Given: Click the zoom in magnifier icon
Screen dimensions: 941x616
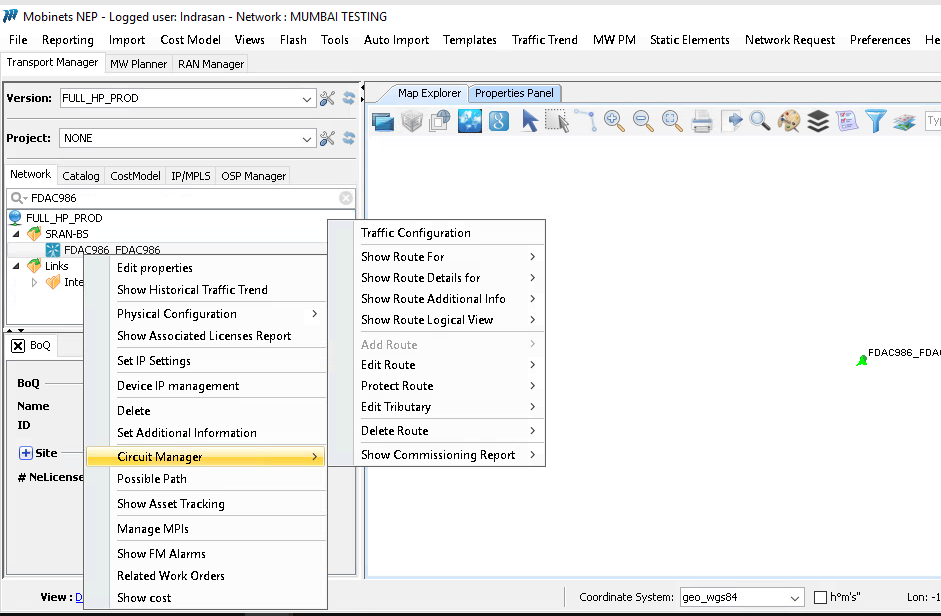Looking at the screenshot, I should [614, 121].
